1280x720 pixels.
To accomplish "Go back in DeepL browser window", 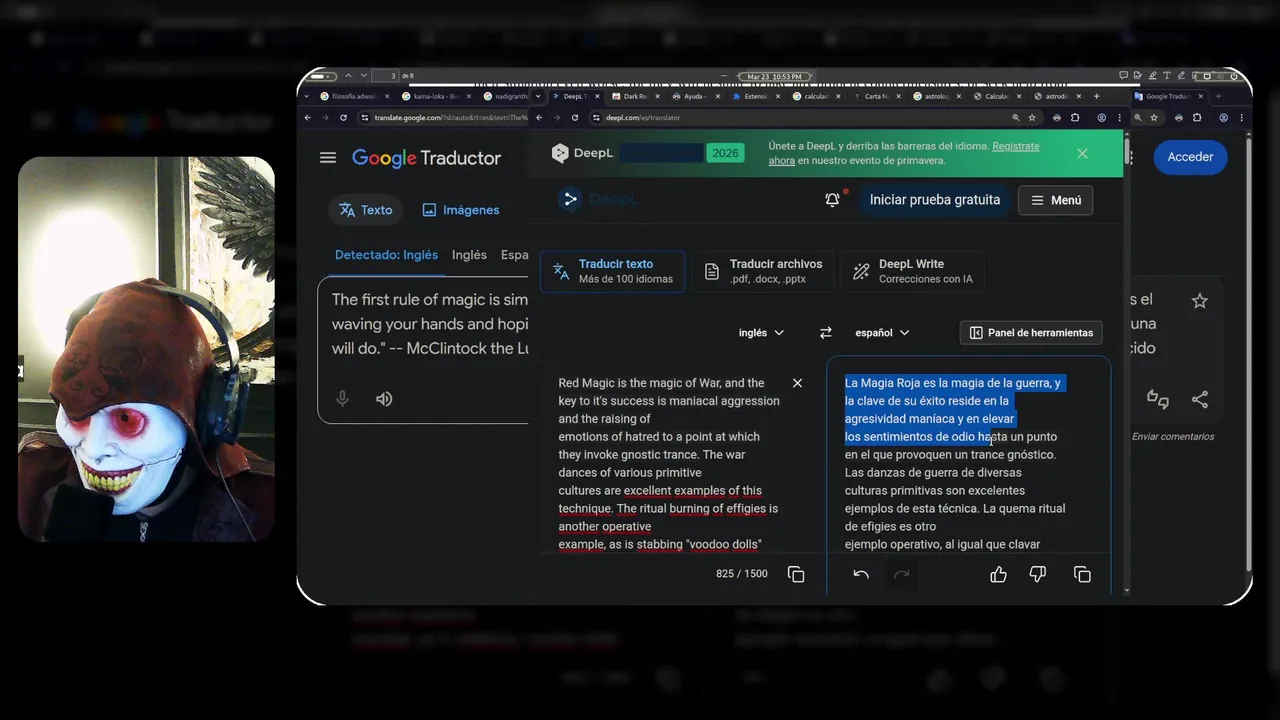I will click(540, 117).
